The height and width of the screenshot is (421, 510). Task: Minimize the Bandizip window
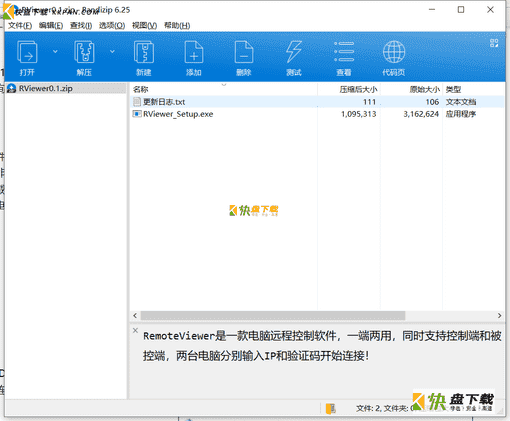pos(432,10)
